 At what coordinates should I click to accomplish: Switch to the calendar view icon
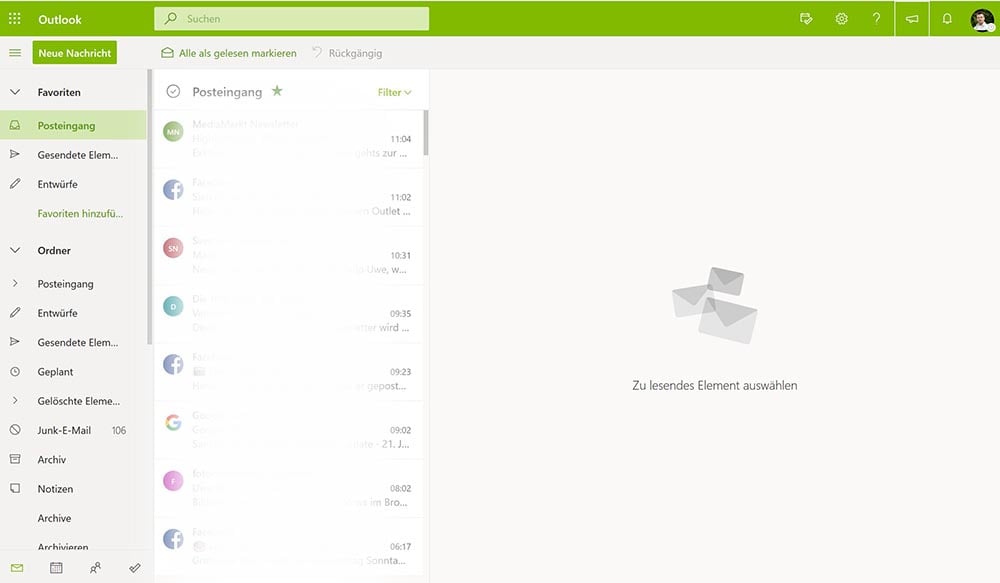[x=56, y=568]
